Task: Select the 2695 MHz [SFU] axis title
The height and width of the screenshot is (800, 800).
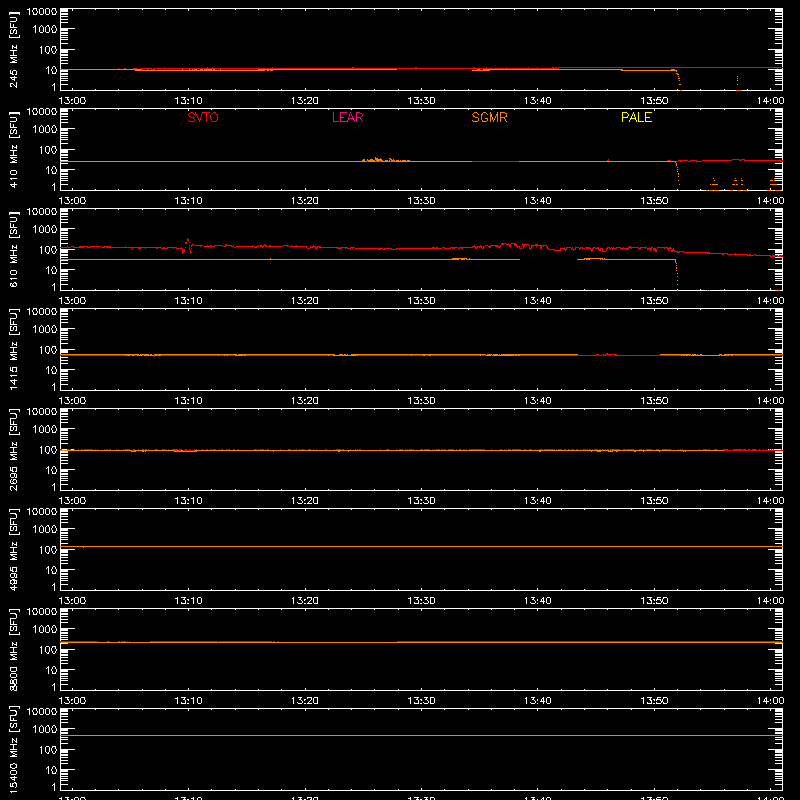Action: point(13,449)
